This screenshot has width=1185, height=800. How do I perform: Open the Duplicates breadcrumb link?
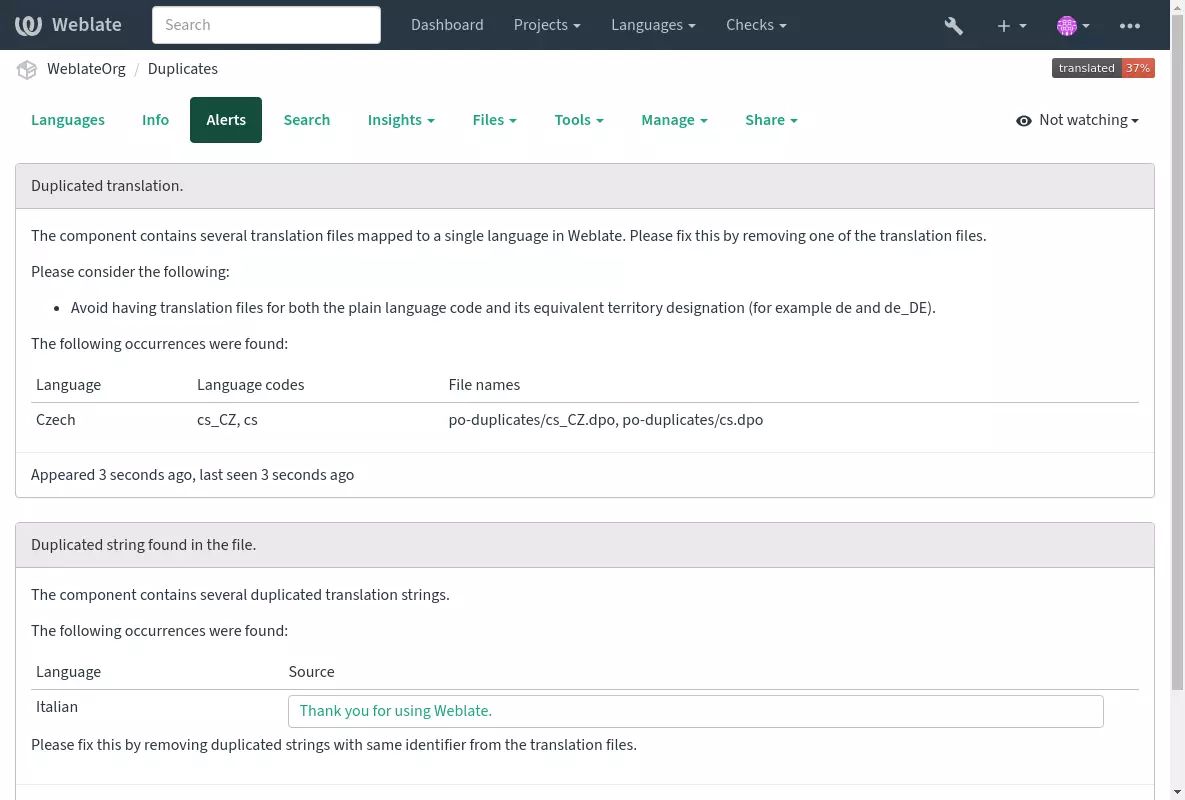tap(183, 69)
